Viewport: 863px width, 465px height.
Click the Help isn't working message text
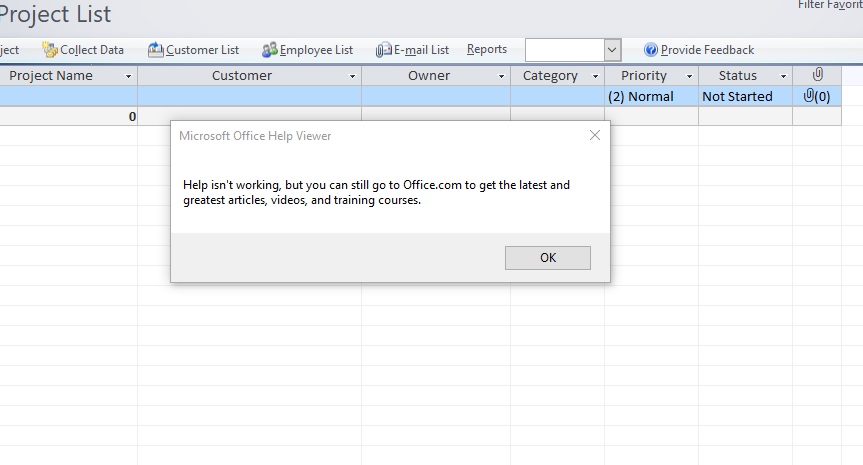click(x=376, y=193)
